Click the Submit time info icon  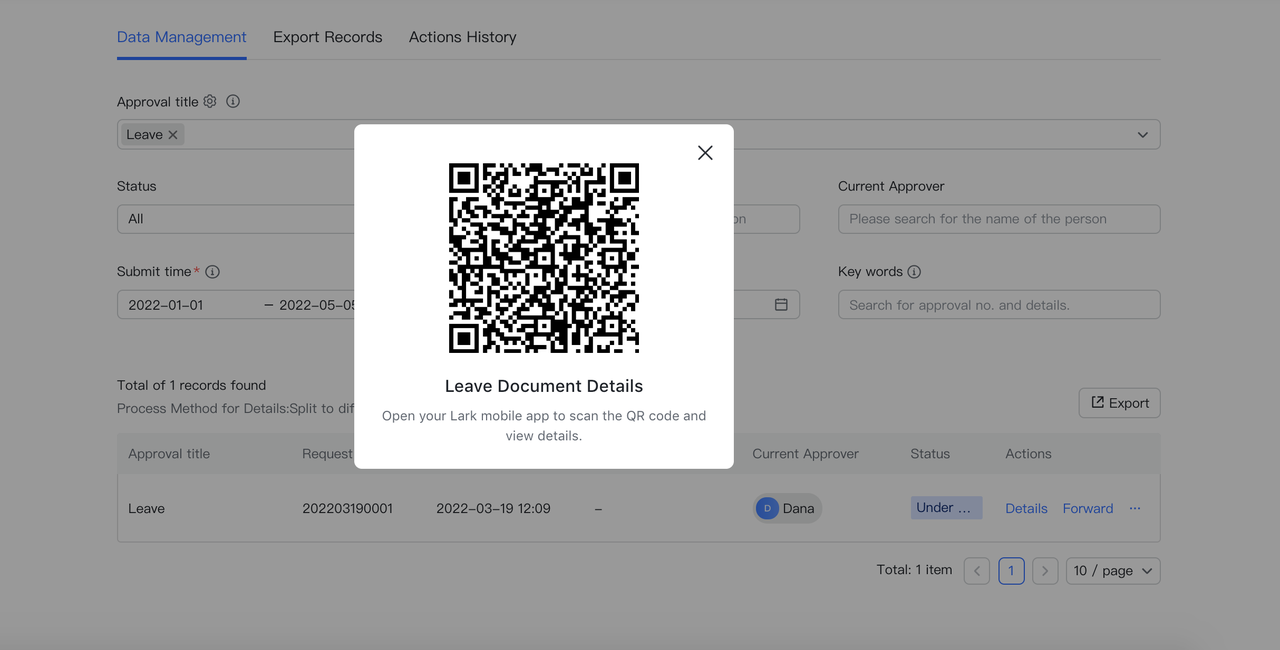click(213, 272)
